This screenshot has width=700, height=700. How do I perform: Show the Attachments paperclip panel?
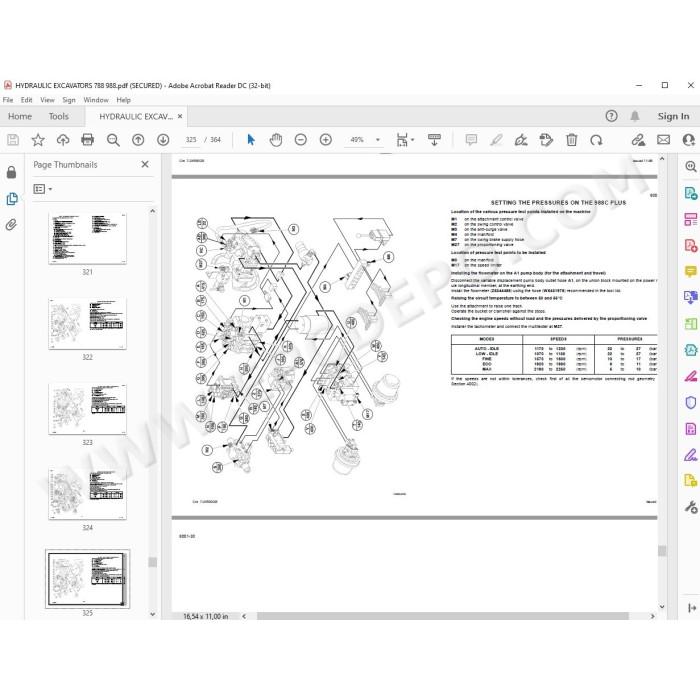(x=12, y=225)
